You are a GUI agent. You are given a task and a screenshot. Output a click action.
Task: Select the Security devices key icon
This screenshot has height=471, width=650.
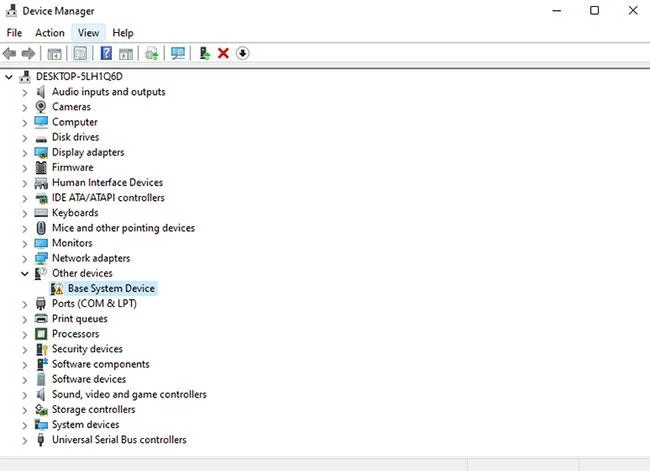41,349
